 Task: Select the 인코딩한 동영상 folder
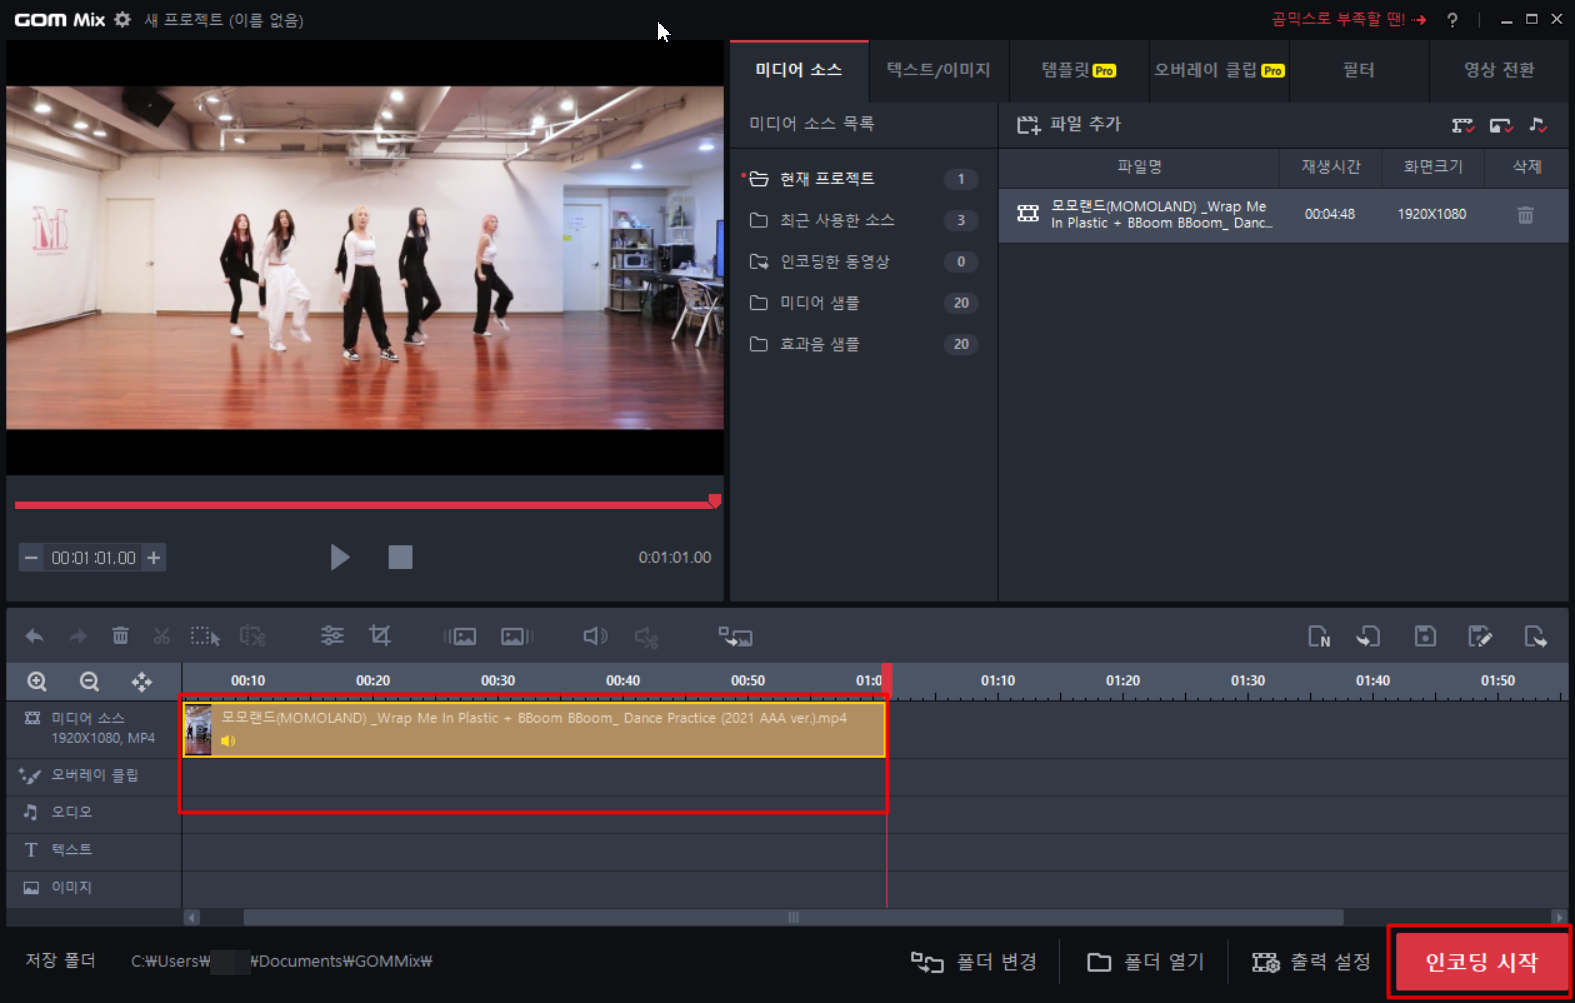click(863, 262)
